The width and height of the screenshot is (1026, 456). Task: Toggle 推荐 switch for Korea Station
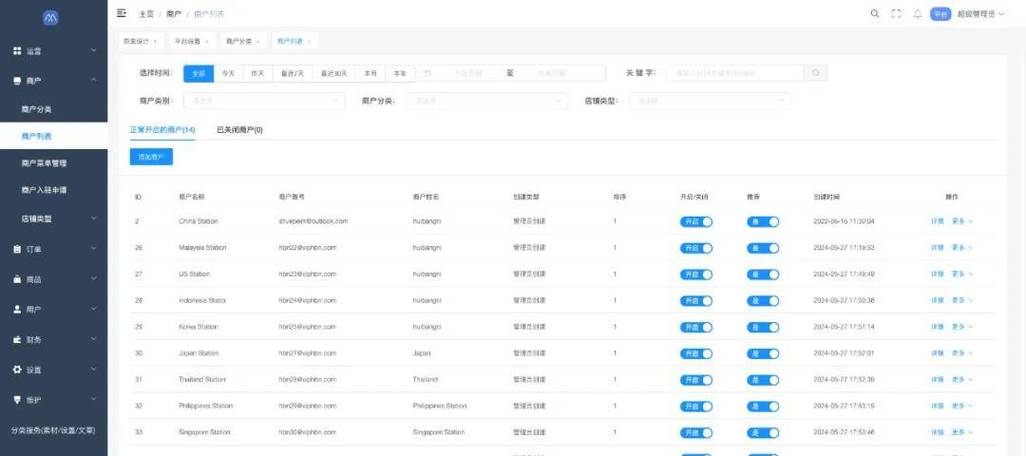click(763, 327)
